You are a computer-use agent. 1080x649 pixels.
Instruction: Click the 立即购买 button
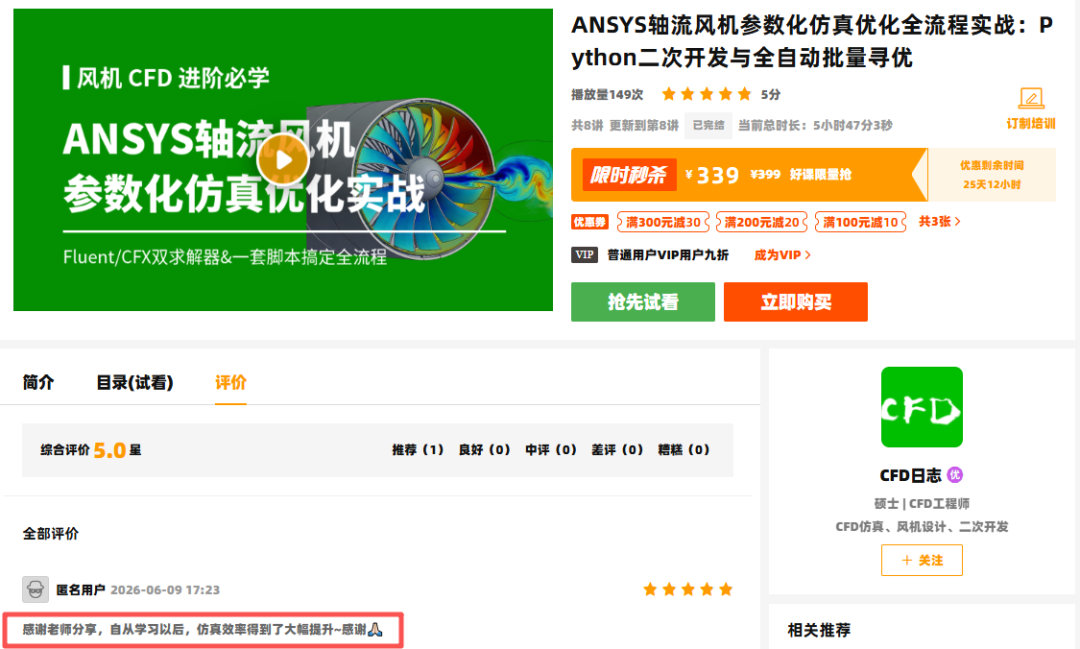[x=796, y=302]
